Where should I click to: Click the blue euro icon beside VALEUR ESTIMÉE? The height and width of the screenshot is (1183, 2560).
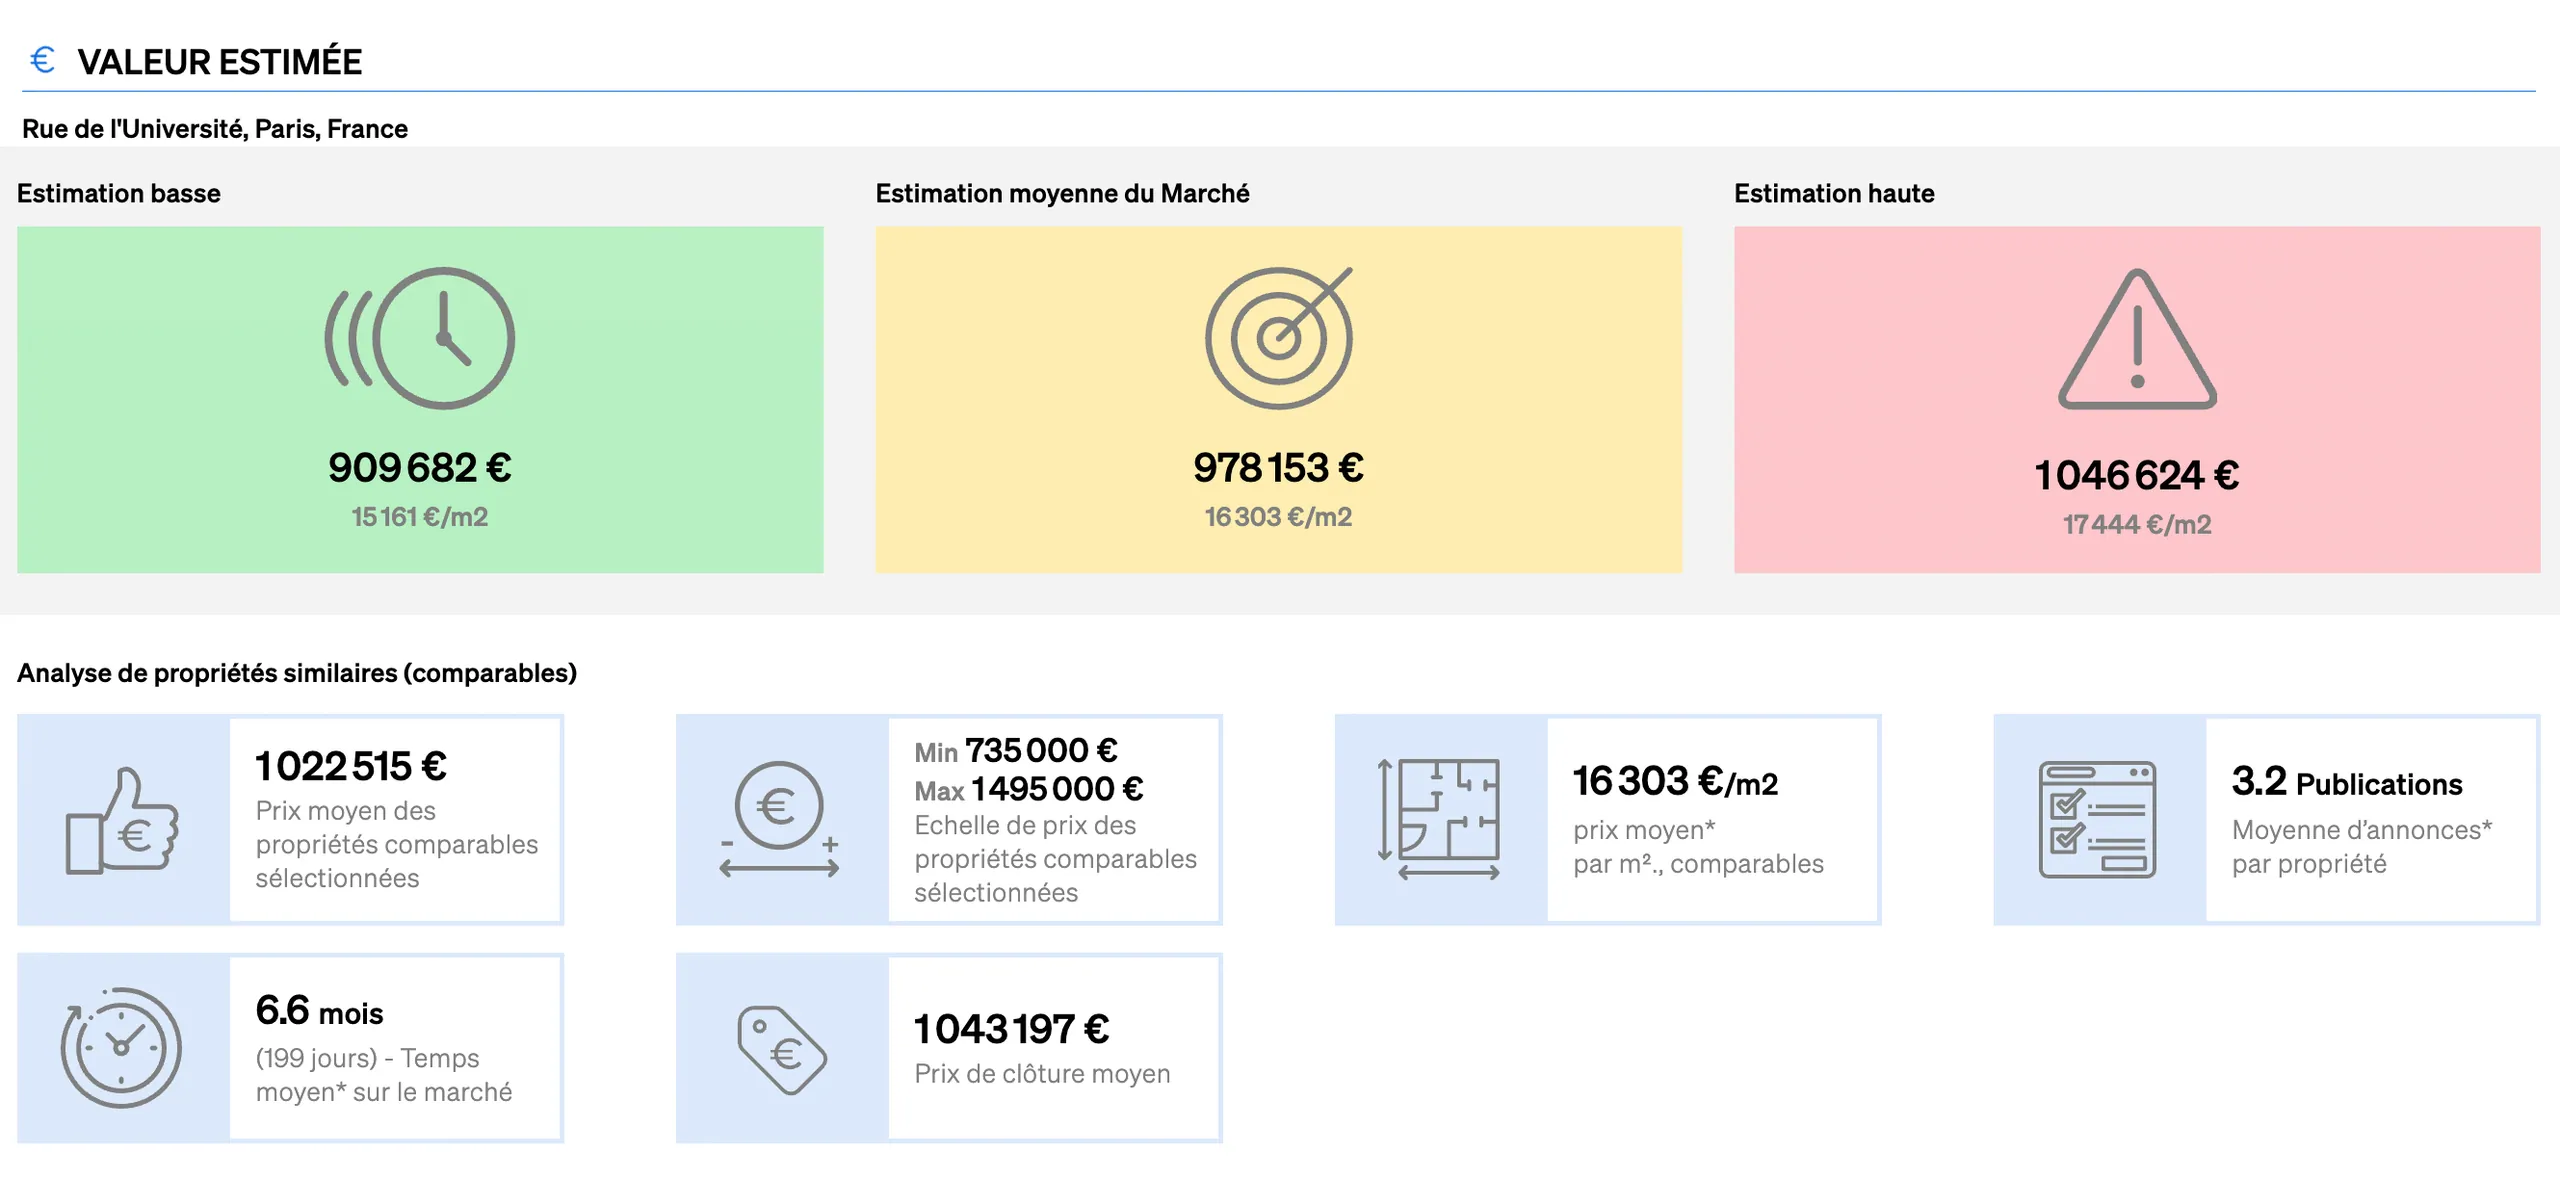[x=42, y=60]
